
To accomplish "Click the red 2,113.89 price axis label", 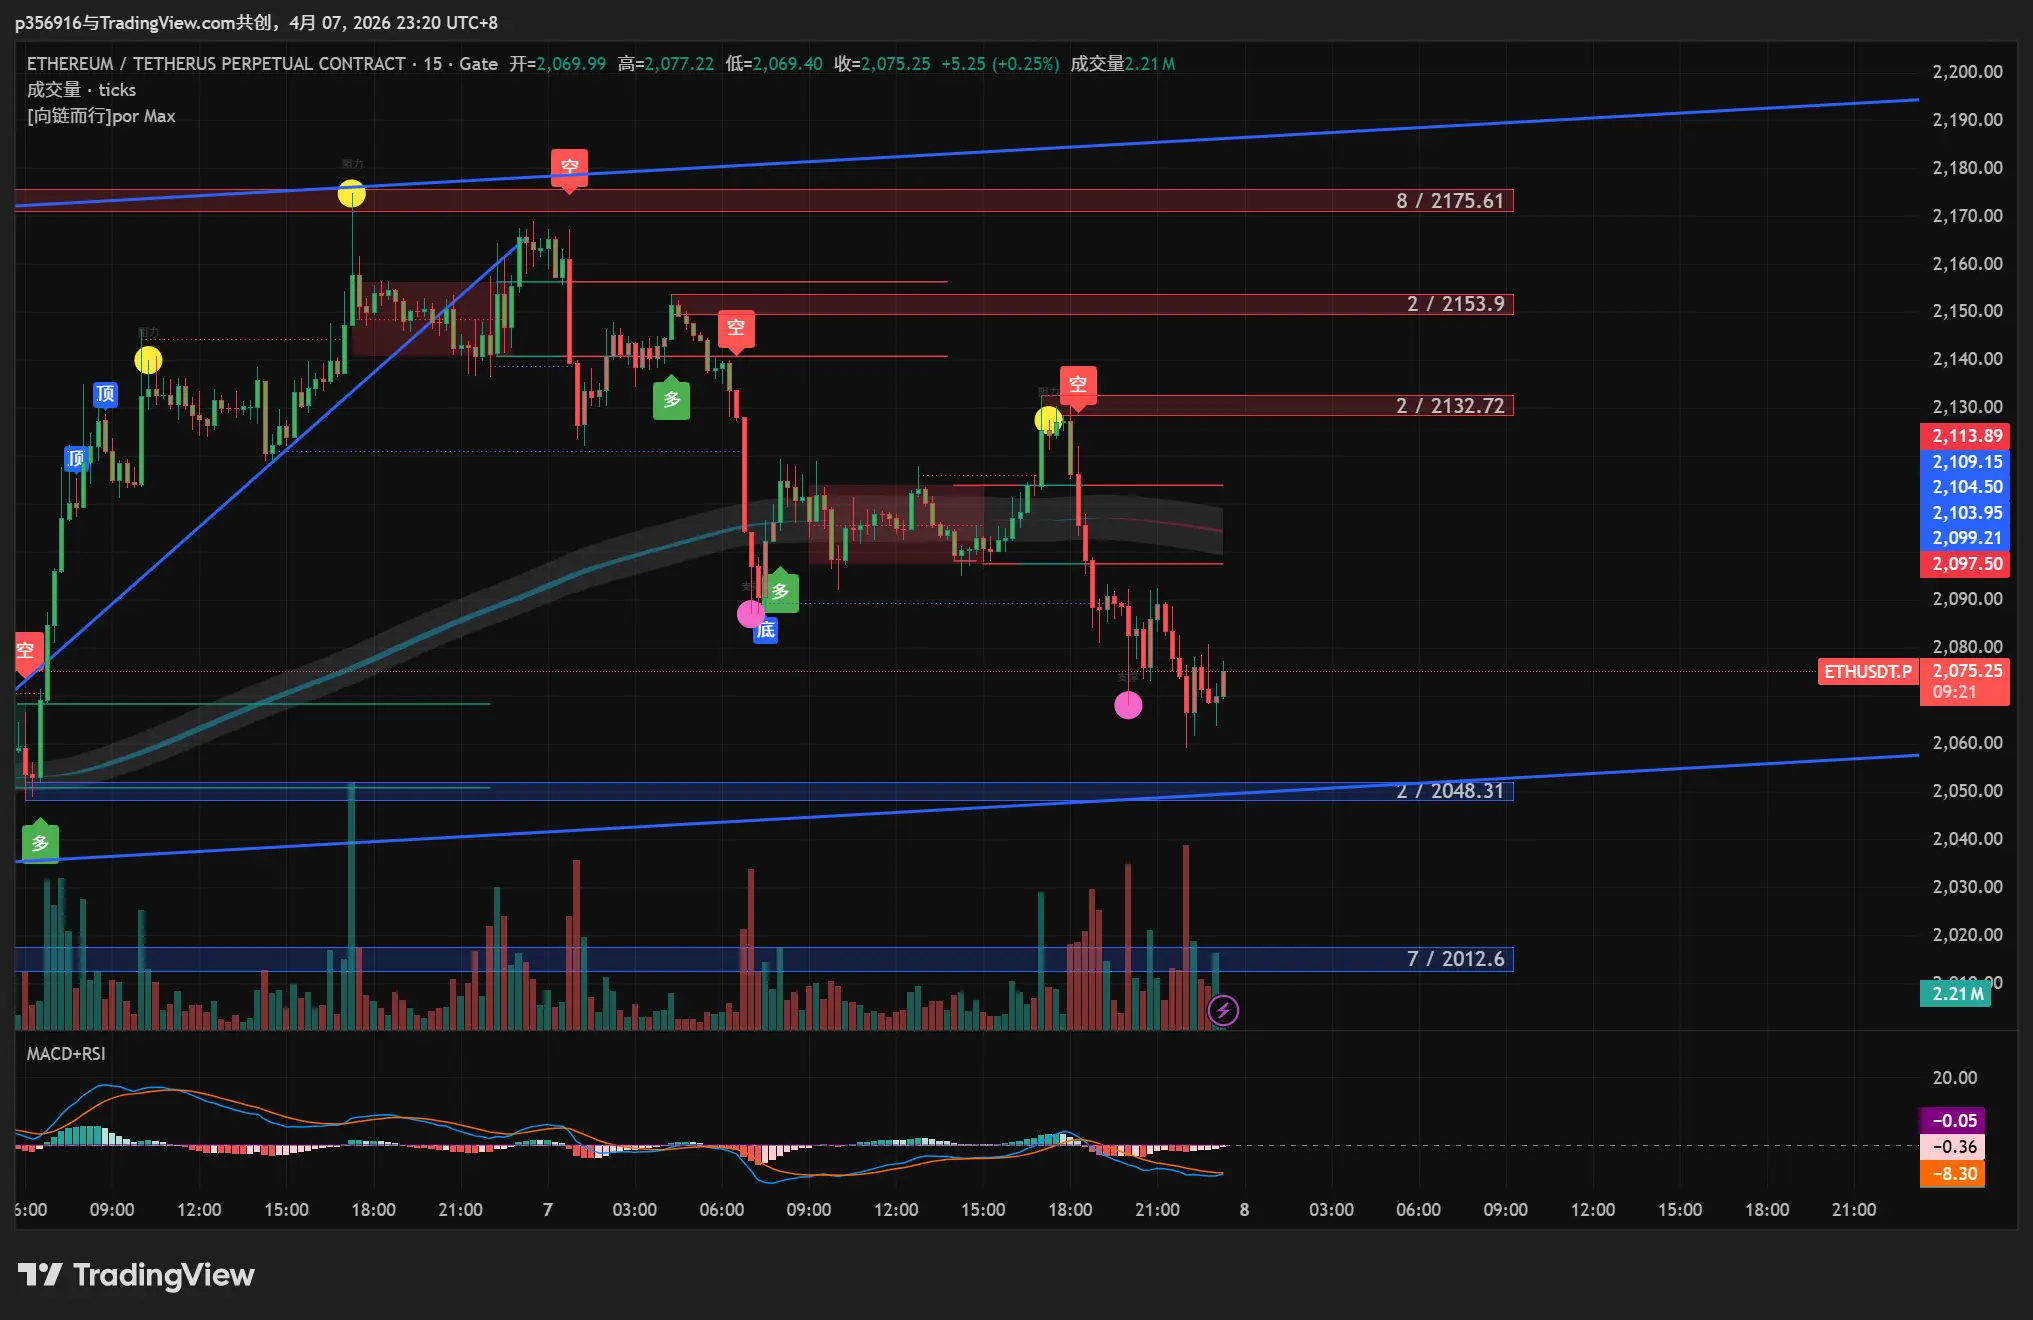I will 1965,436.
